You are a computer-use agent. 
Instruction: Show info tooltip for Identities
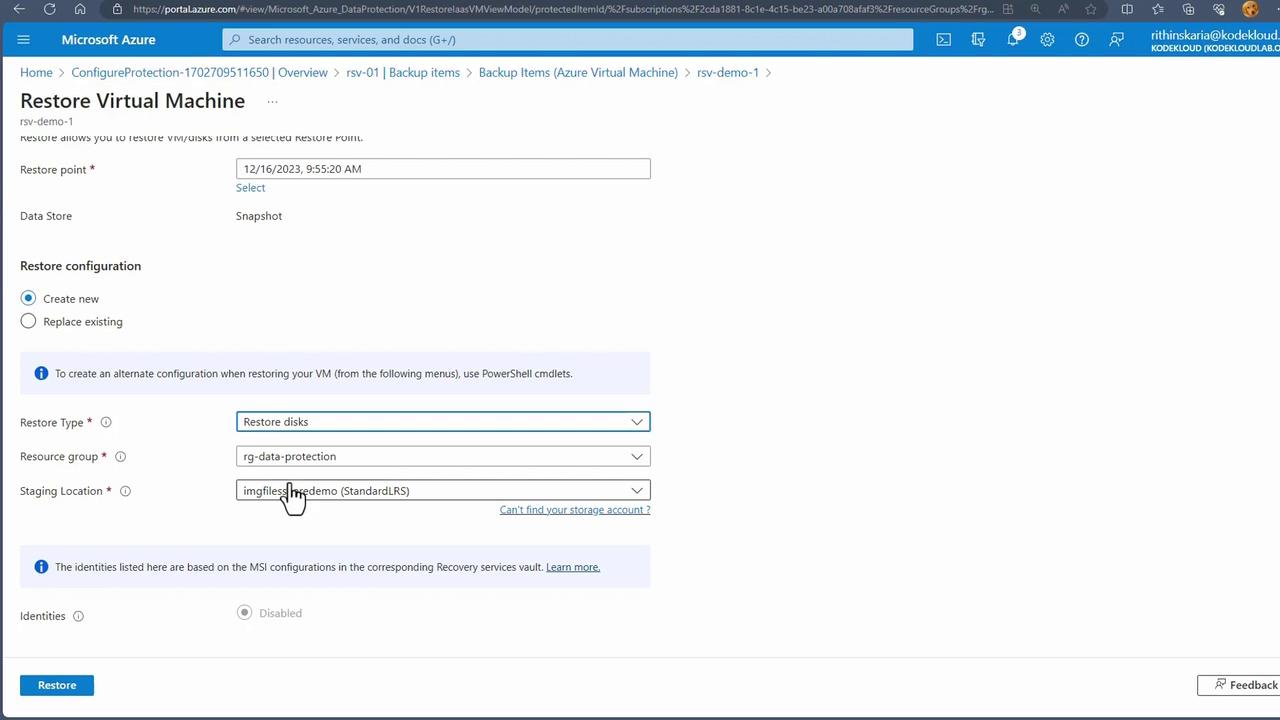[78, 616]
